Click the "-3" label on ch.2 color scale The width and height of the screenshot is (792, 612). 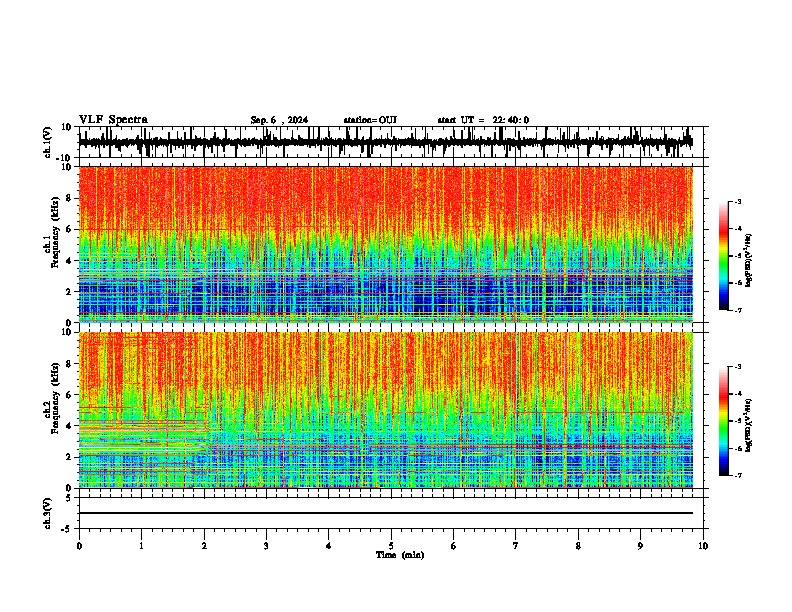tap(738, 367)
